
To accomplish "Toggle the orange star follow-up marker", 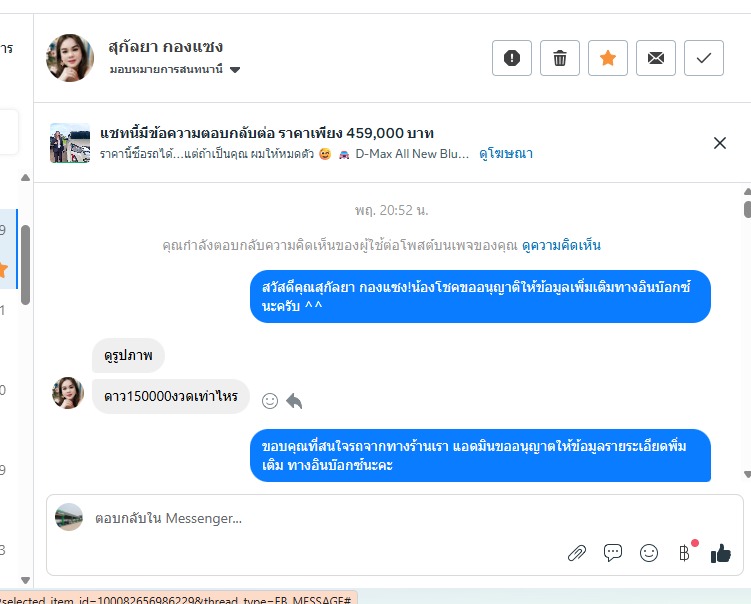I will pos(607,58).
